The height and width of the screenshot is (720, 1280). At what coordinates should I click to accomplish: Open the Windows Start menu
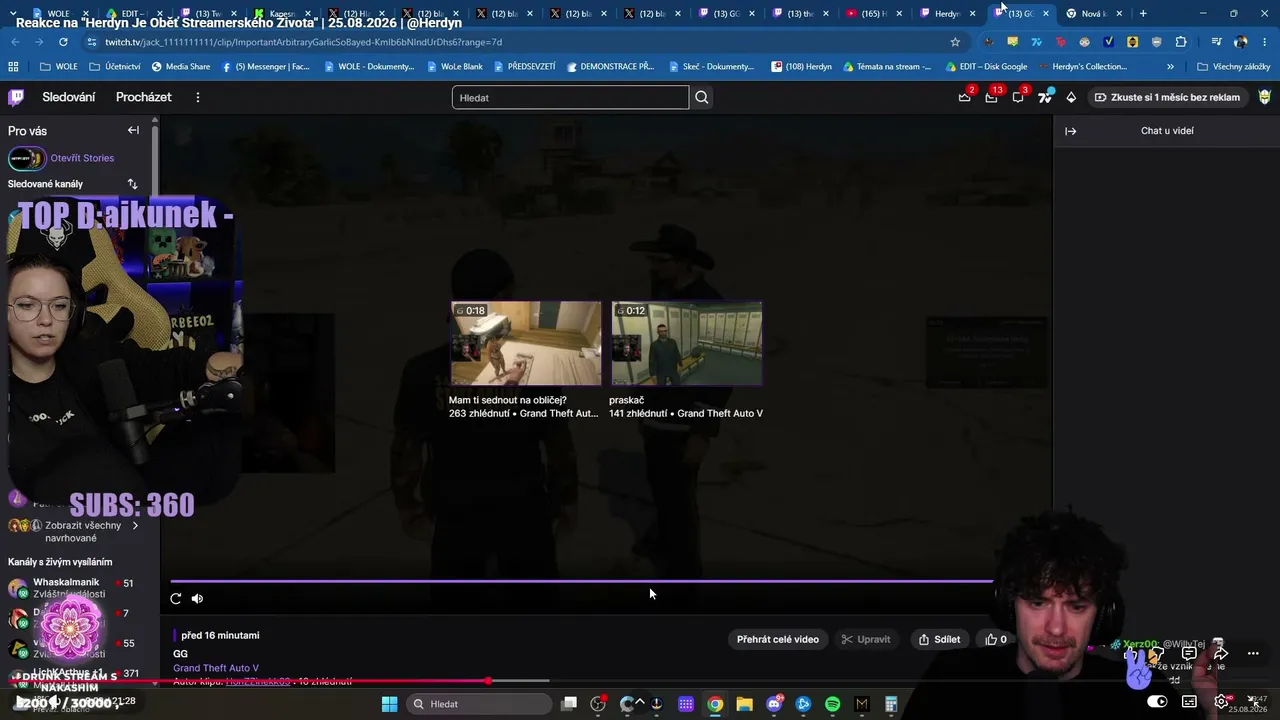(390, 704)
